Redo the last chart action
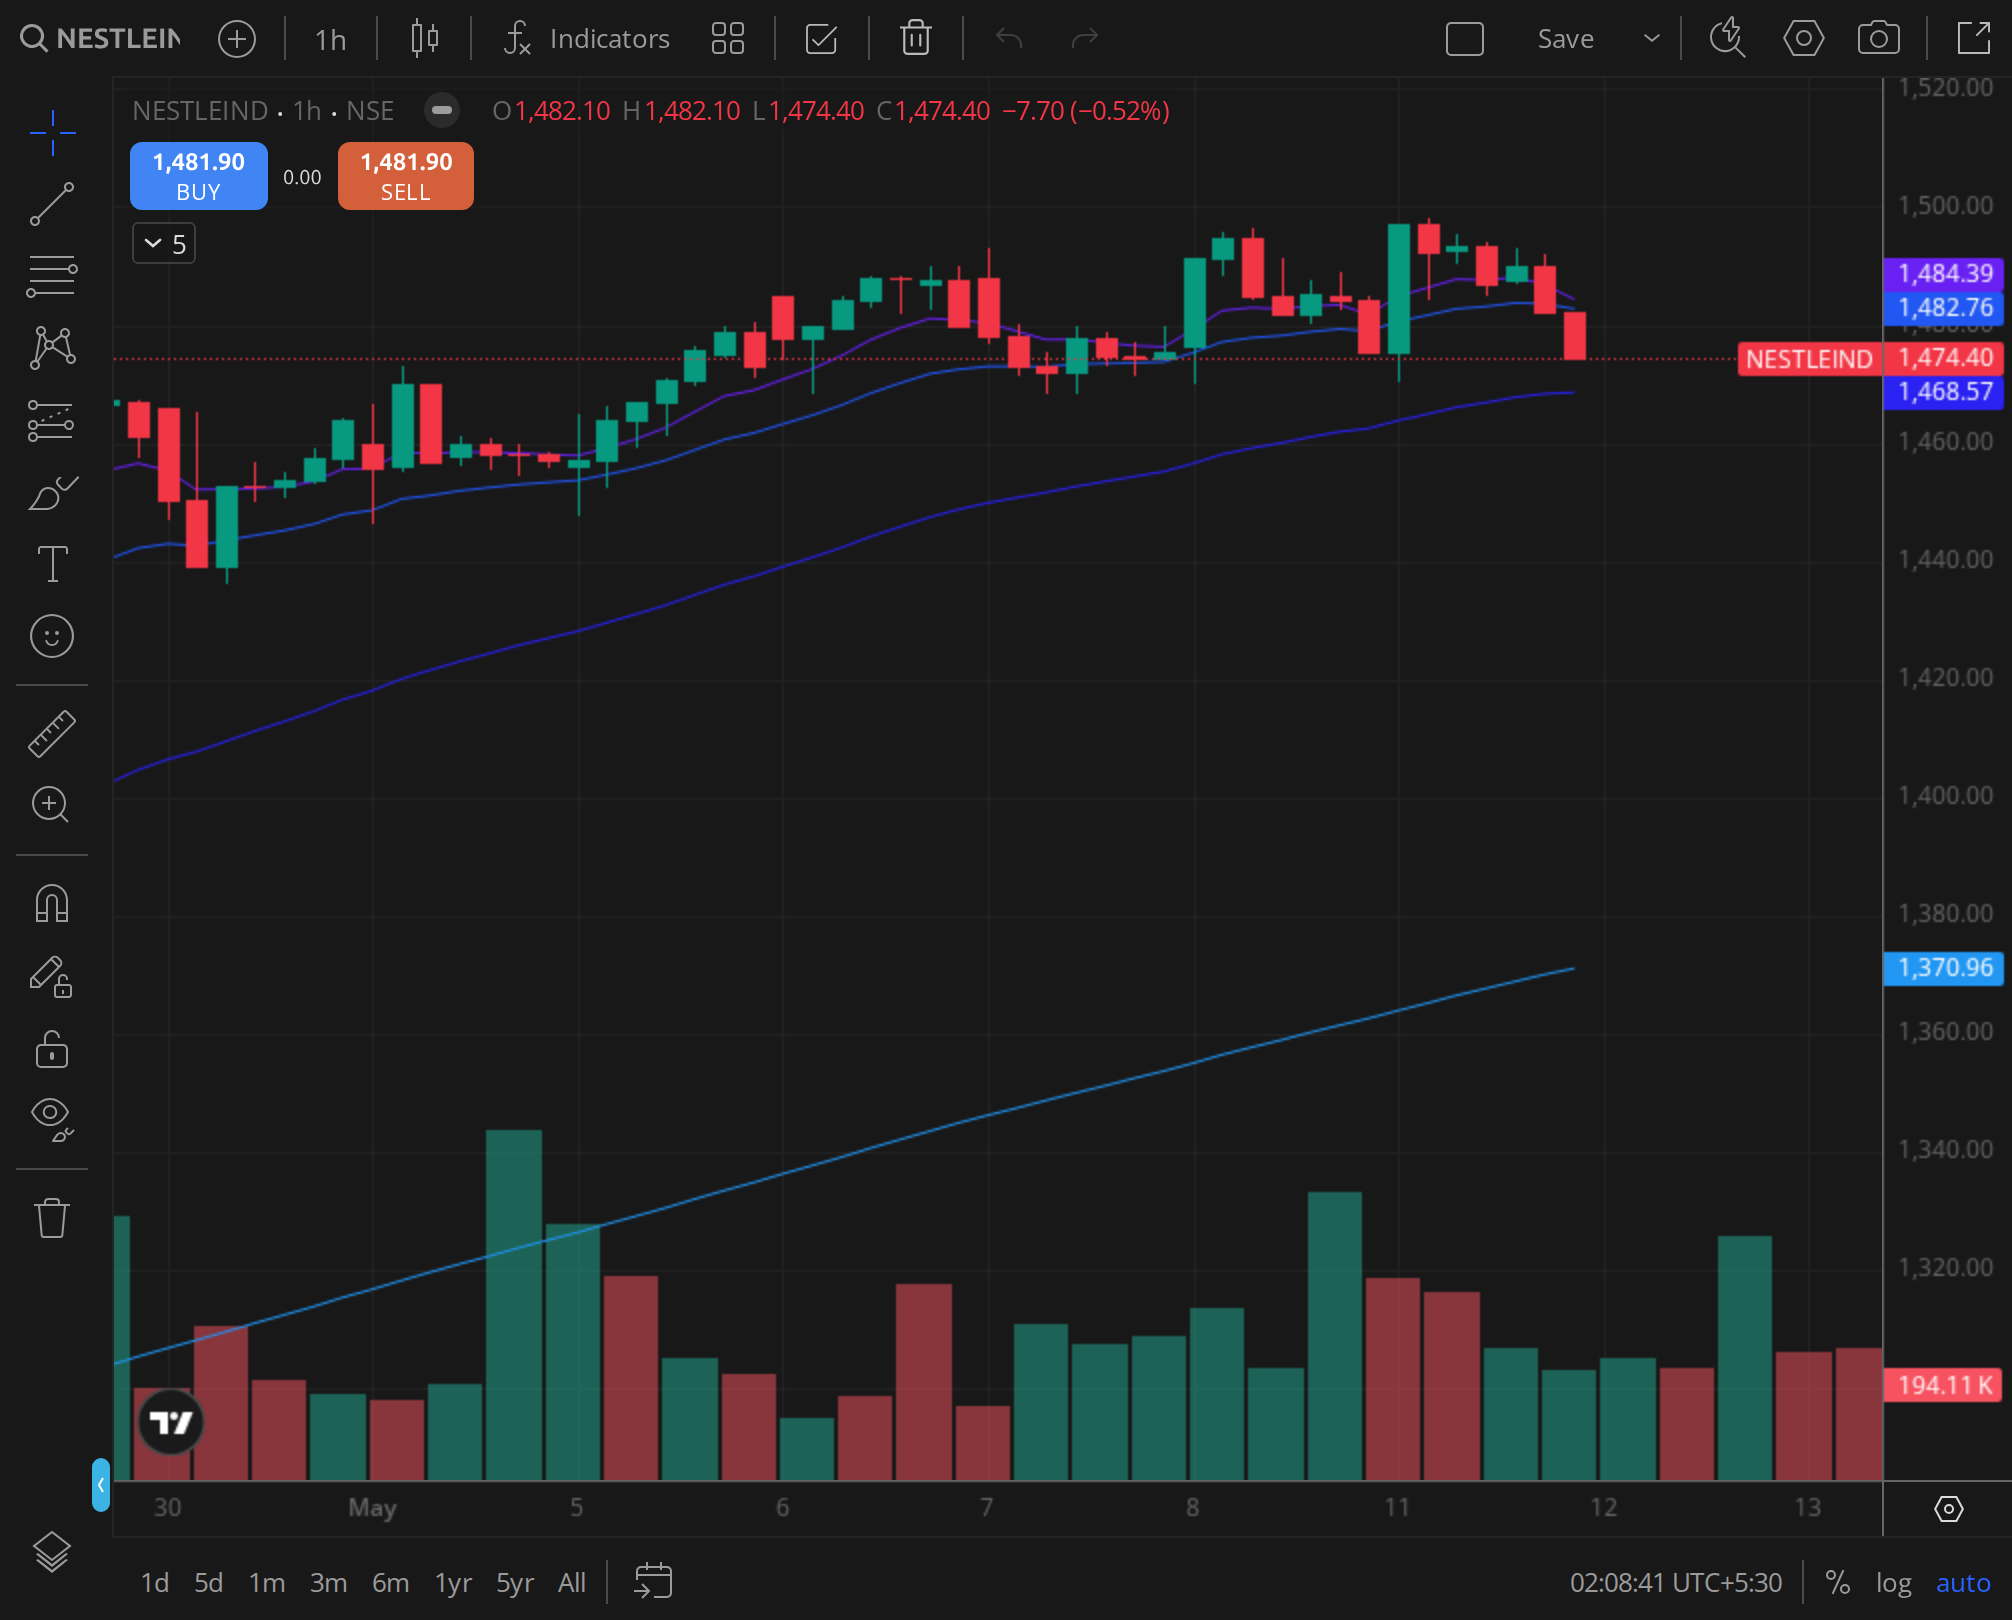 point(1084,39)
